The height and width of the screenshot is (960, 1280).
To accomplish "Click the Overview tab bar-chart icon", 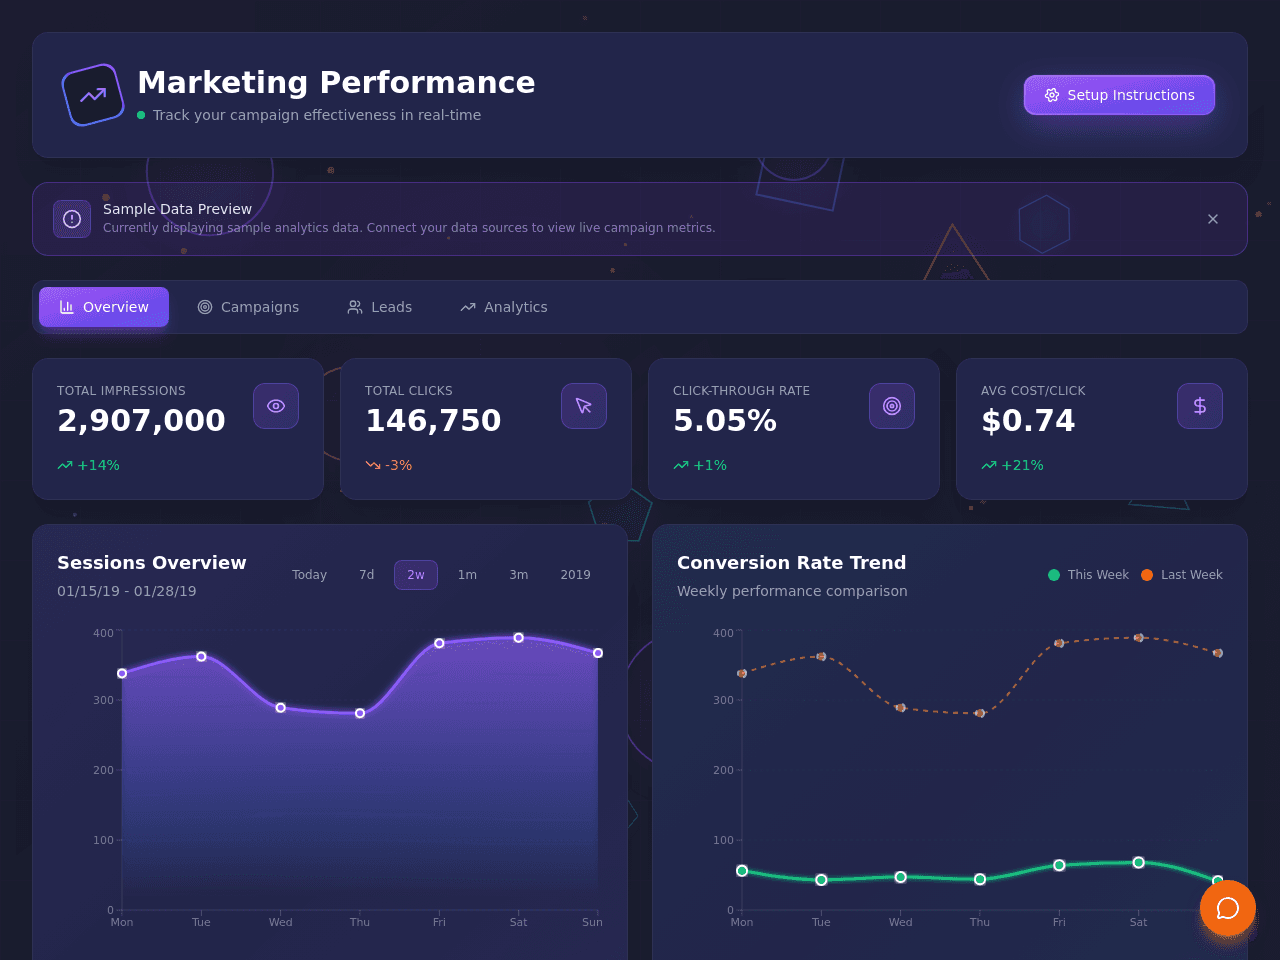I will point(67,307).
